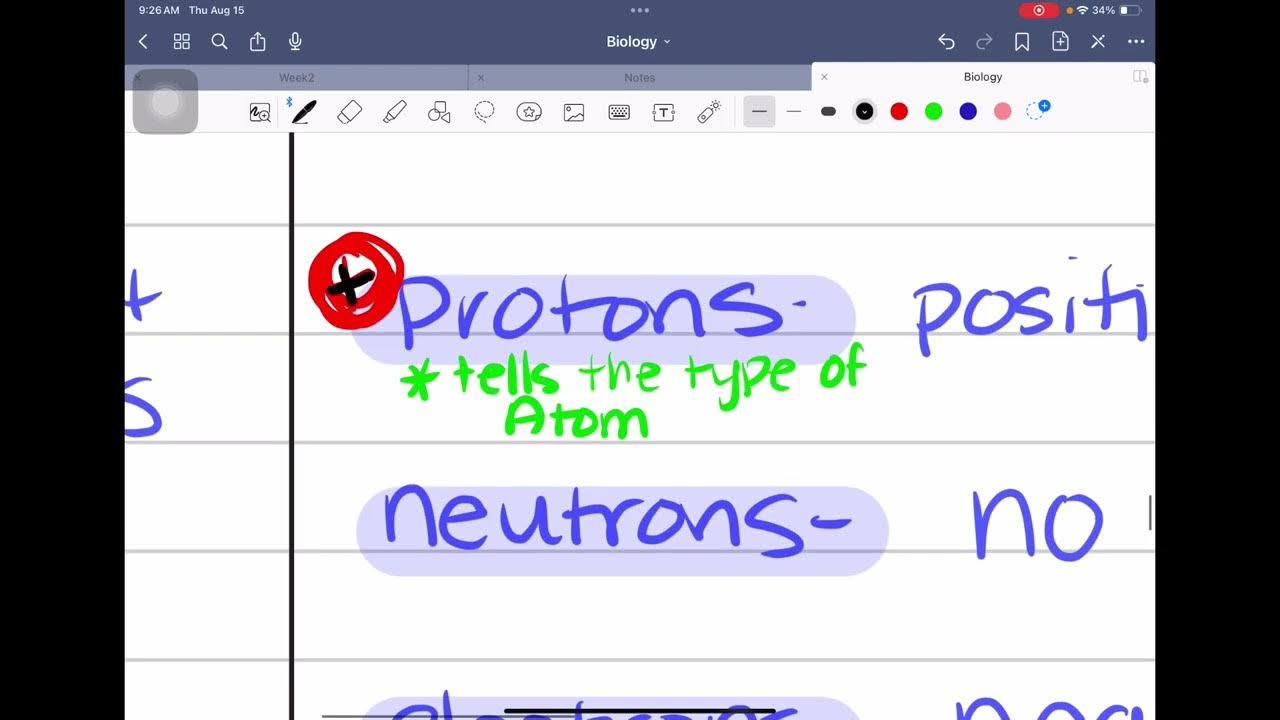
Task: Pick the red pen color
Action: (899, 111)
